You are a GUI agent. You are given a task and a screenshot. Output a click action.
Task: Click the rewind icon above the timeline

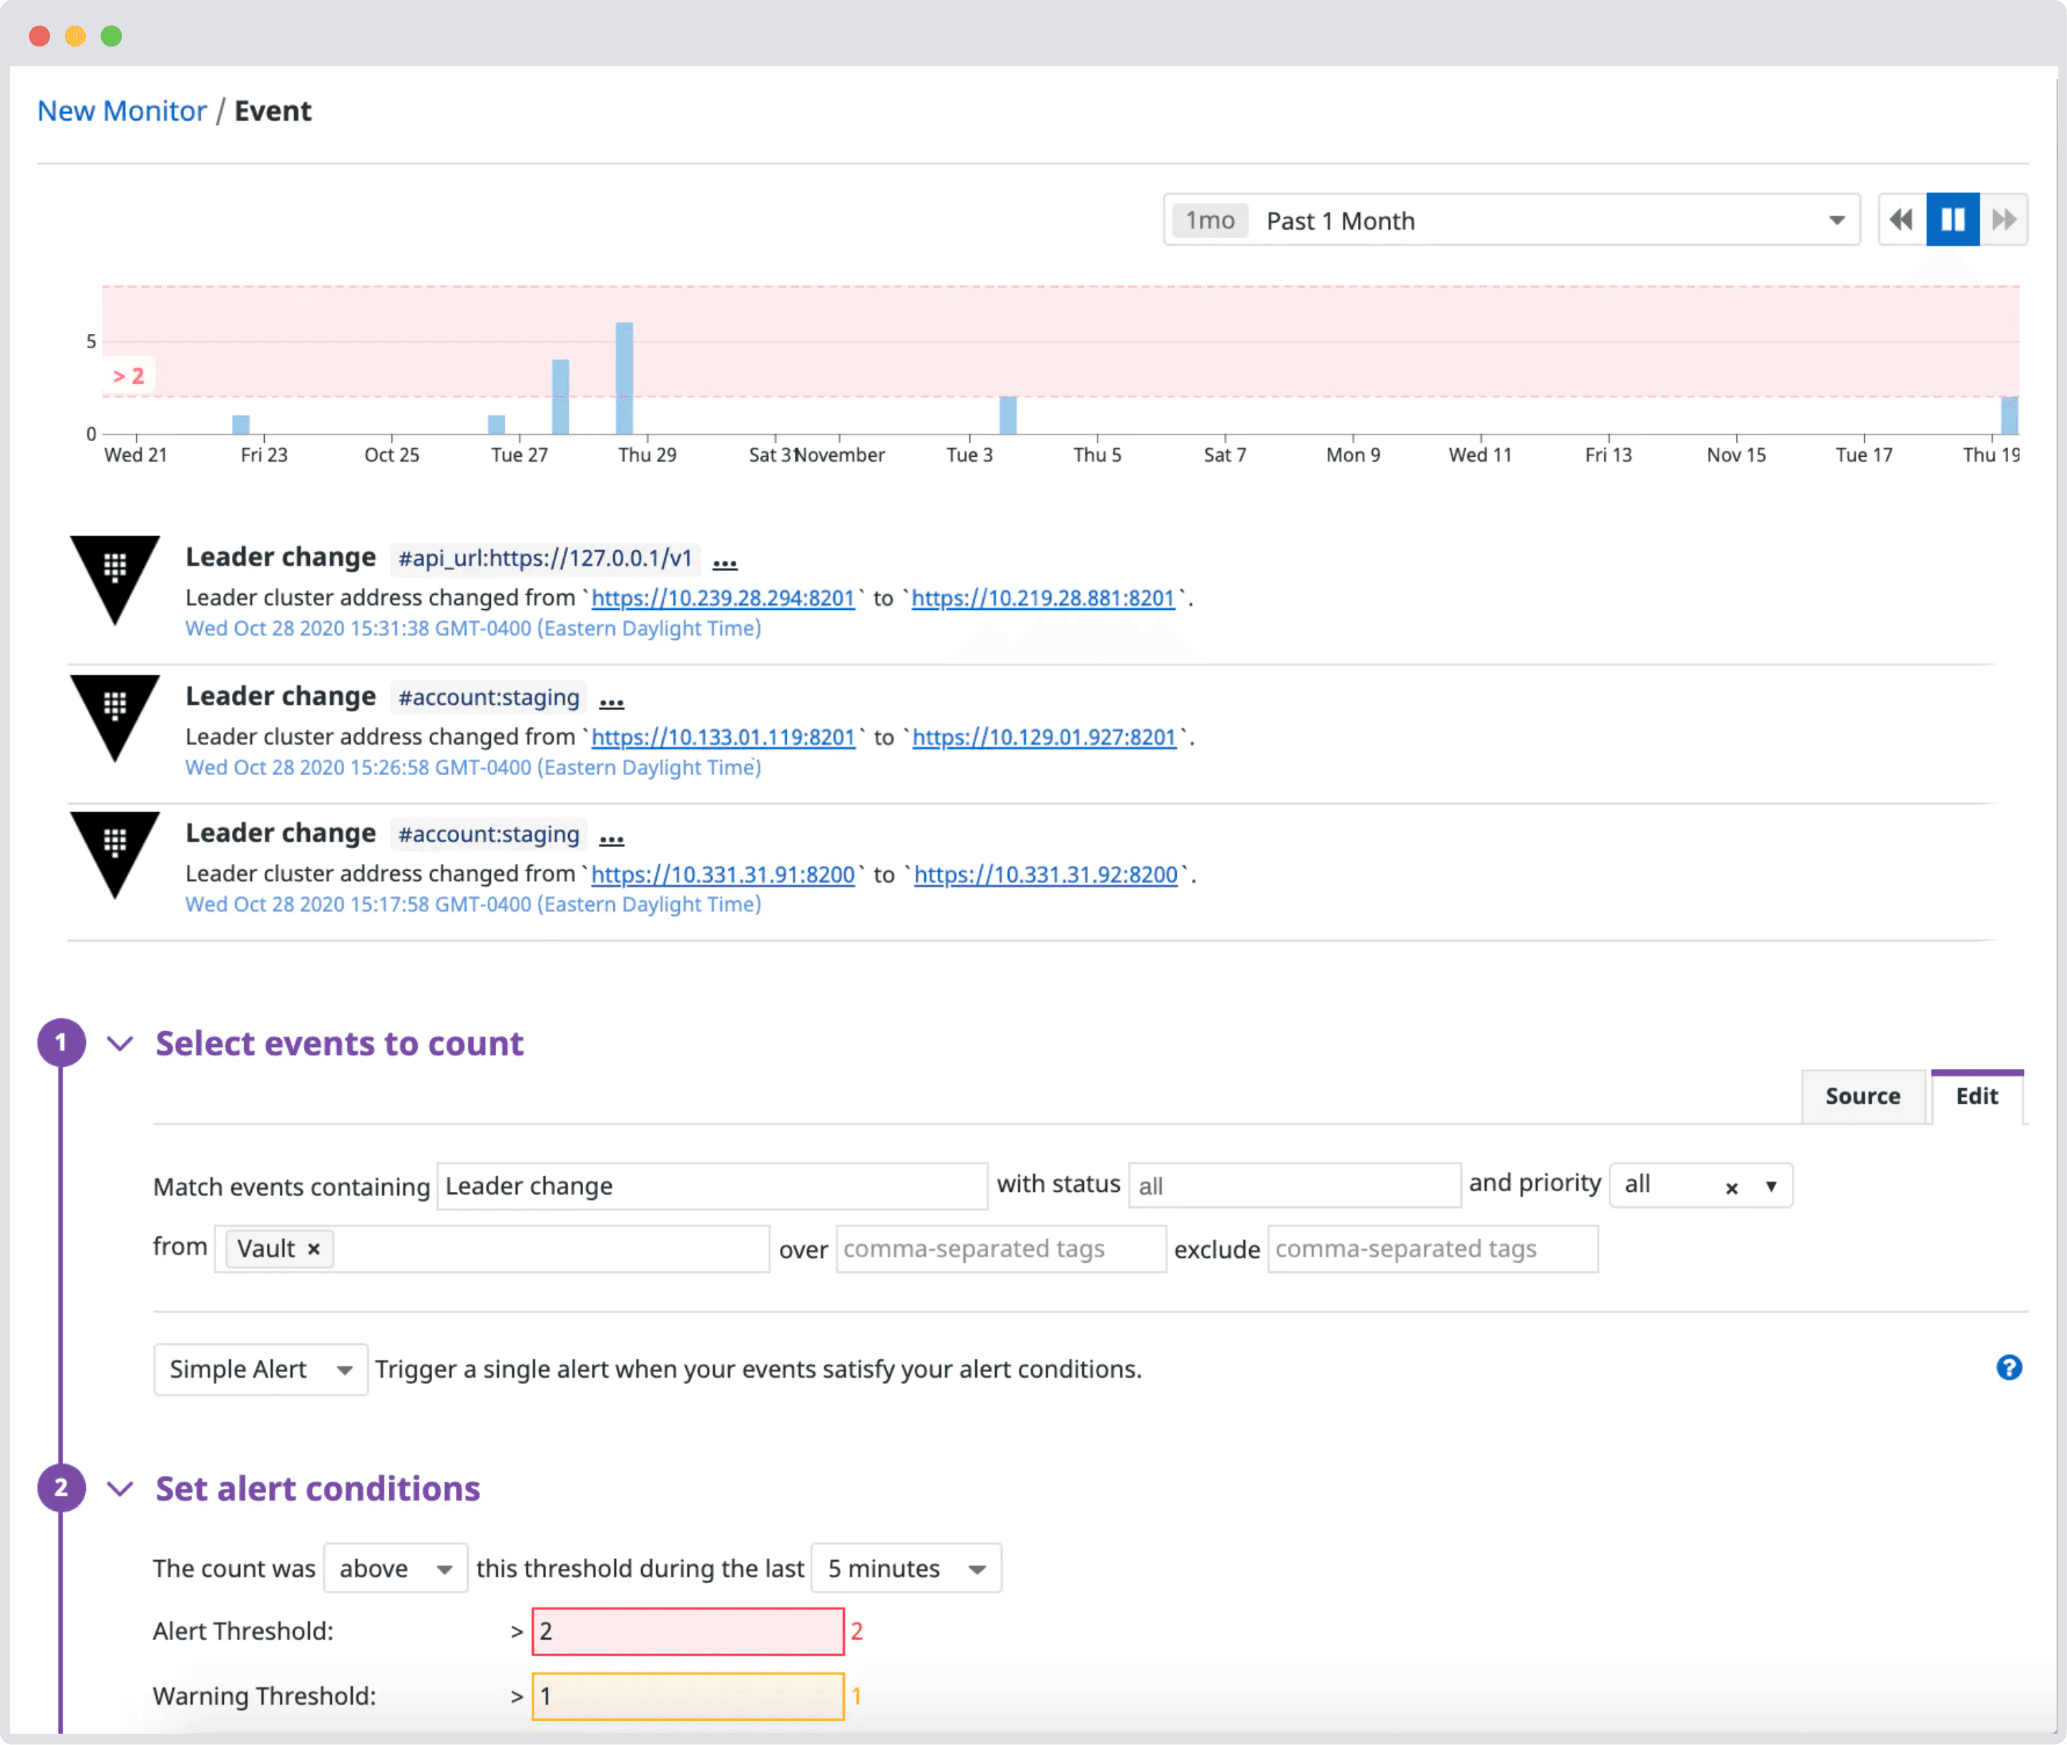pyautogui.click(x=1901, y=219)
